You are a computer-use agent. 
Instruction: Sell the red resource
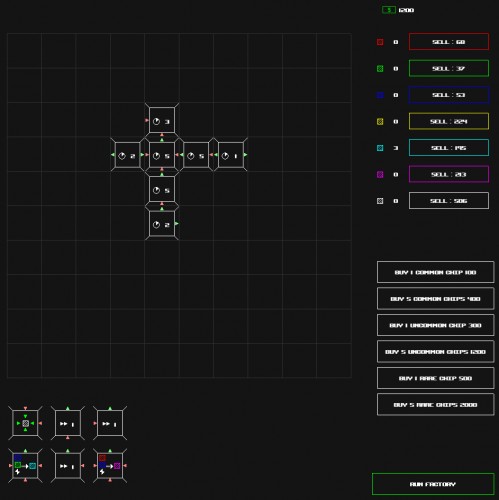point(449,42)
